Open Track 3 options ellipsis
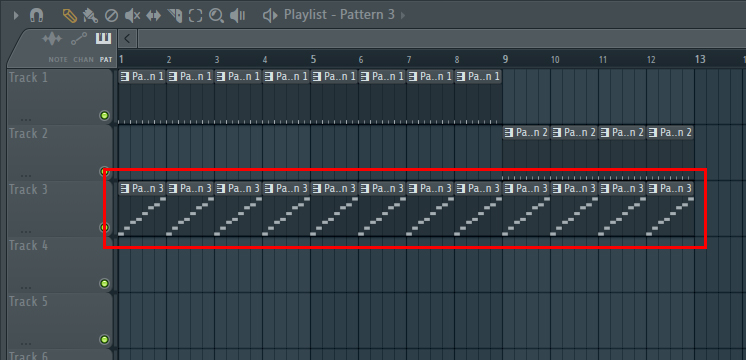The image size is (746, 360). [x=26, y=231]
